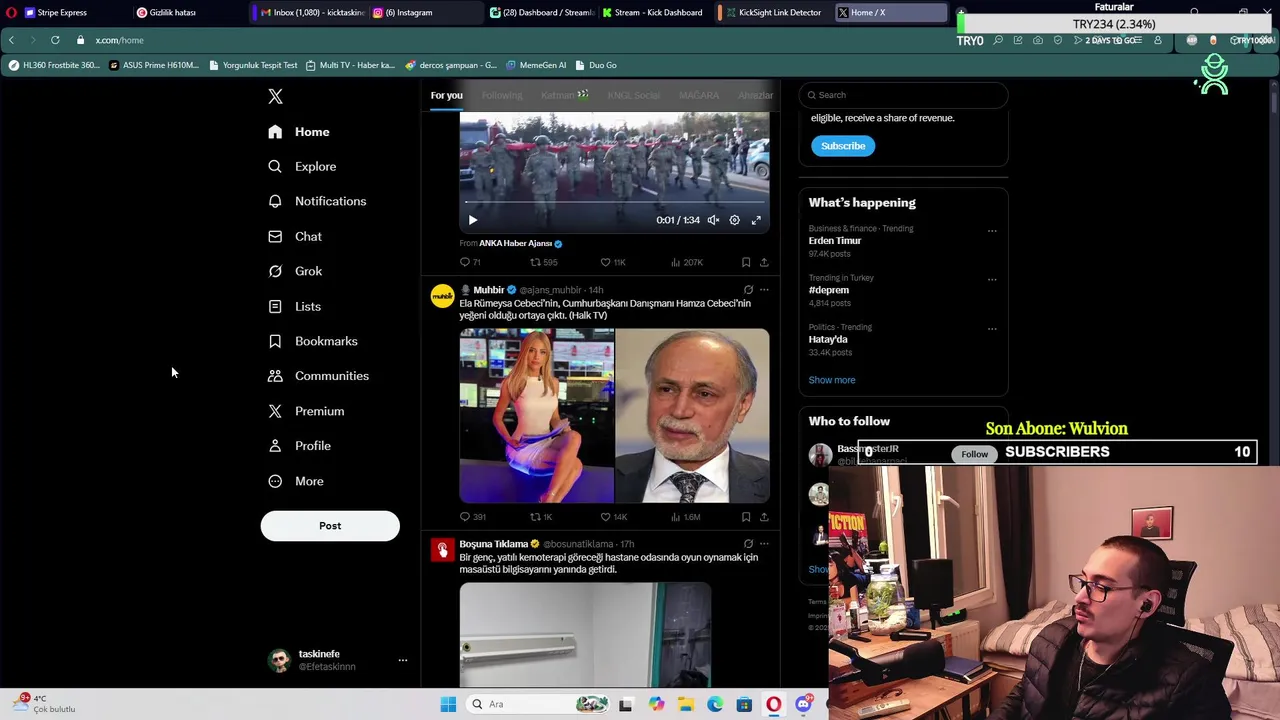Open Grok explain icon on Muhbir post
The height and width of the screenshot is (720, 1280).
pyautogui.click(x=748, y=290)
